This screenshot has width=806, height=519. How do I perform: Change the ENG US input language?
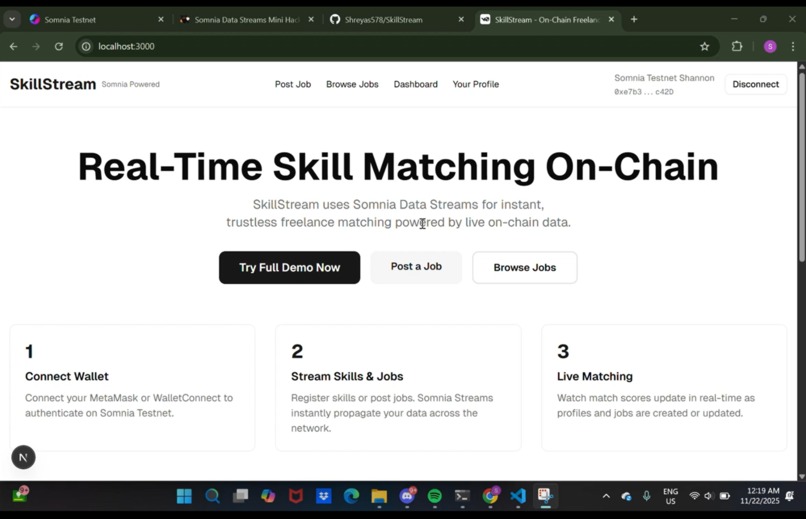tap(670, 496)
